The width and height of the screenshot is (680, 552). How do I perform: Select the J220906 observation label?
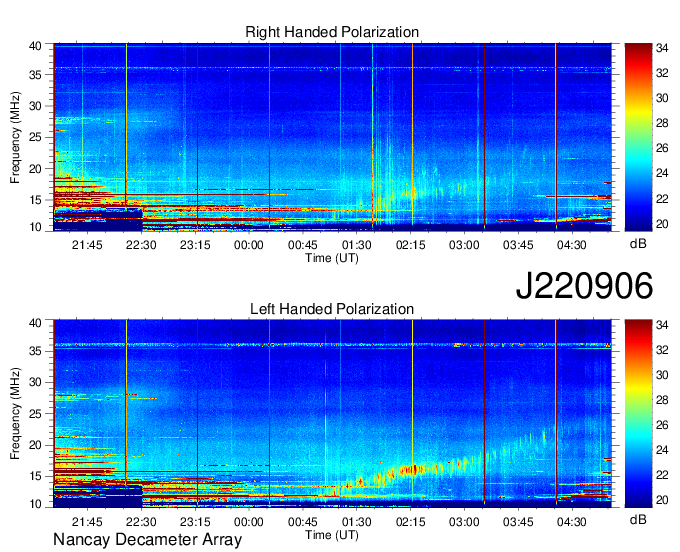(584, 286)
